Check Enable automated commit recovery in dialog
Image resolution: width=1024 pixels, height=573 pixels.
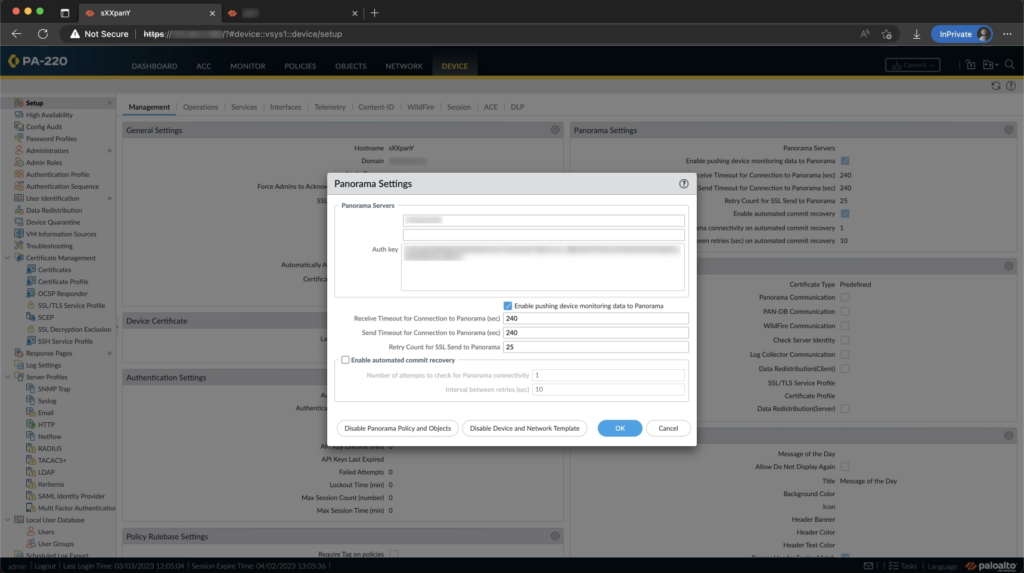[345, 360]
